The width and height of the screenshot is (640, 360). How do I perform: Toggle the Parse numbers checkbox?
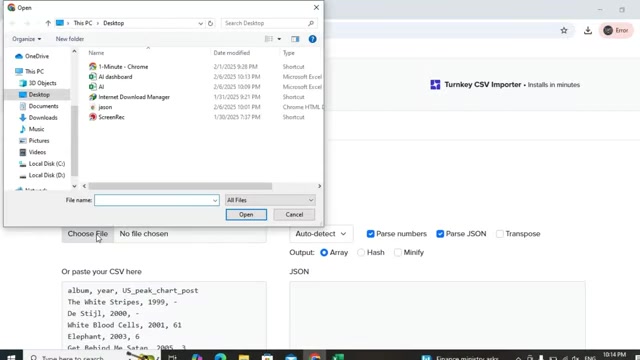point(370,234)
